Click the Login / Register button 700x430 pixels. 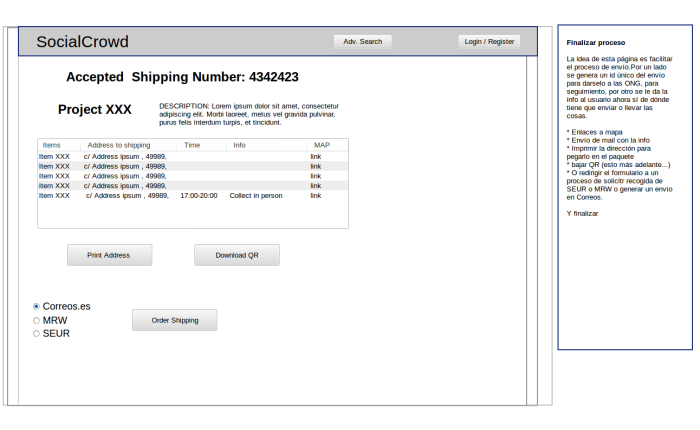489,42
